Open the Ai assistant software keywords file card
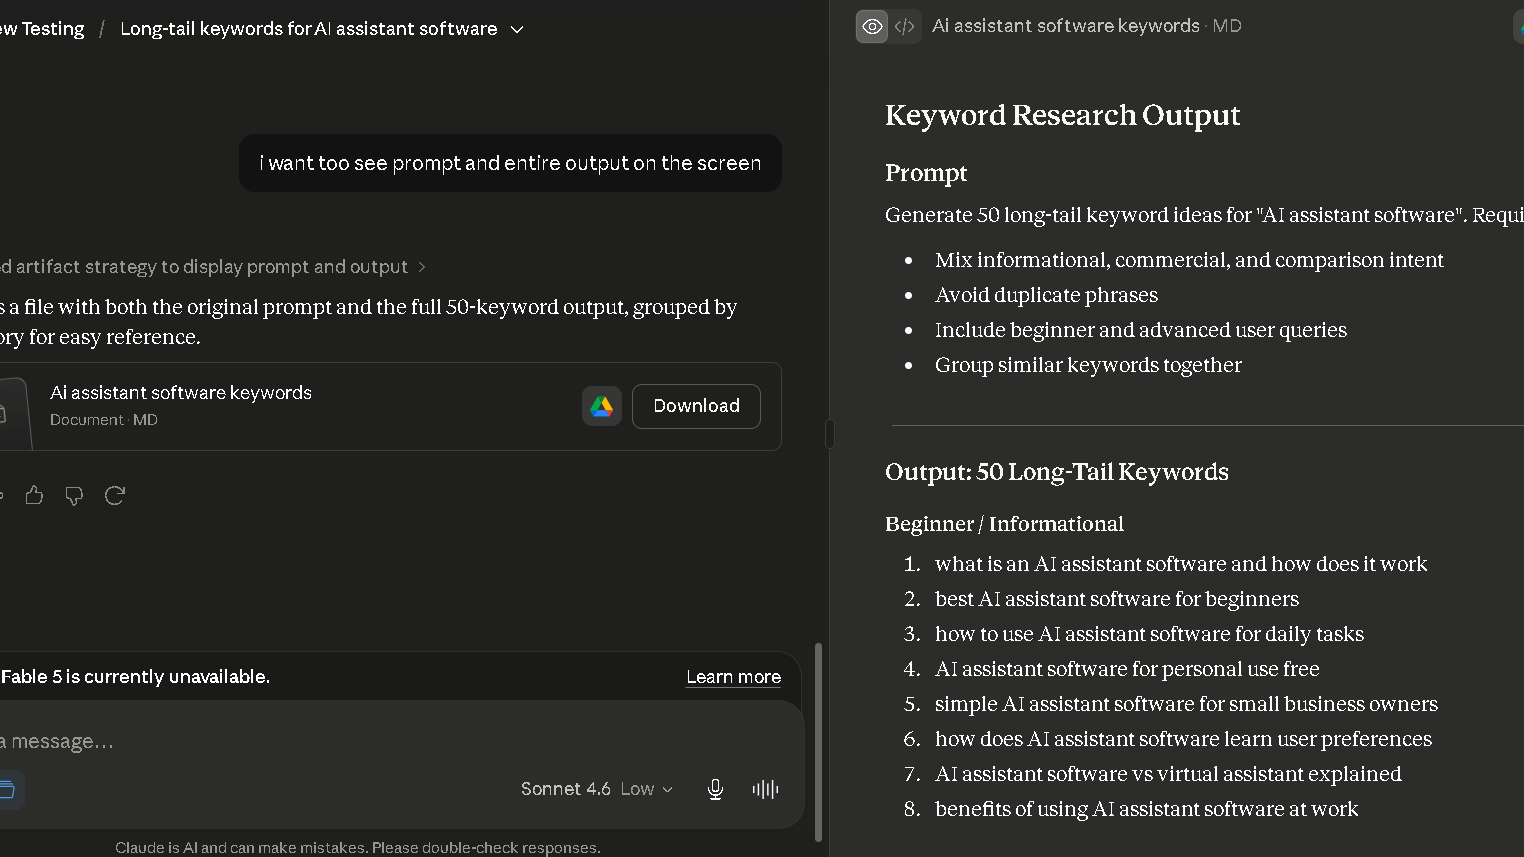 click(390, 406)
